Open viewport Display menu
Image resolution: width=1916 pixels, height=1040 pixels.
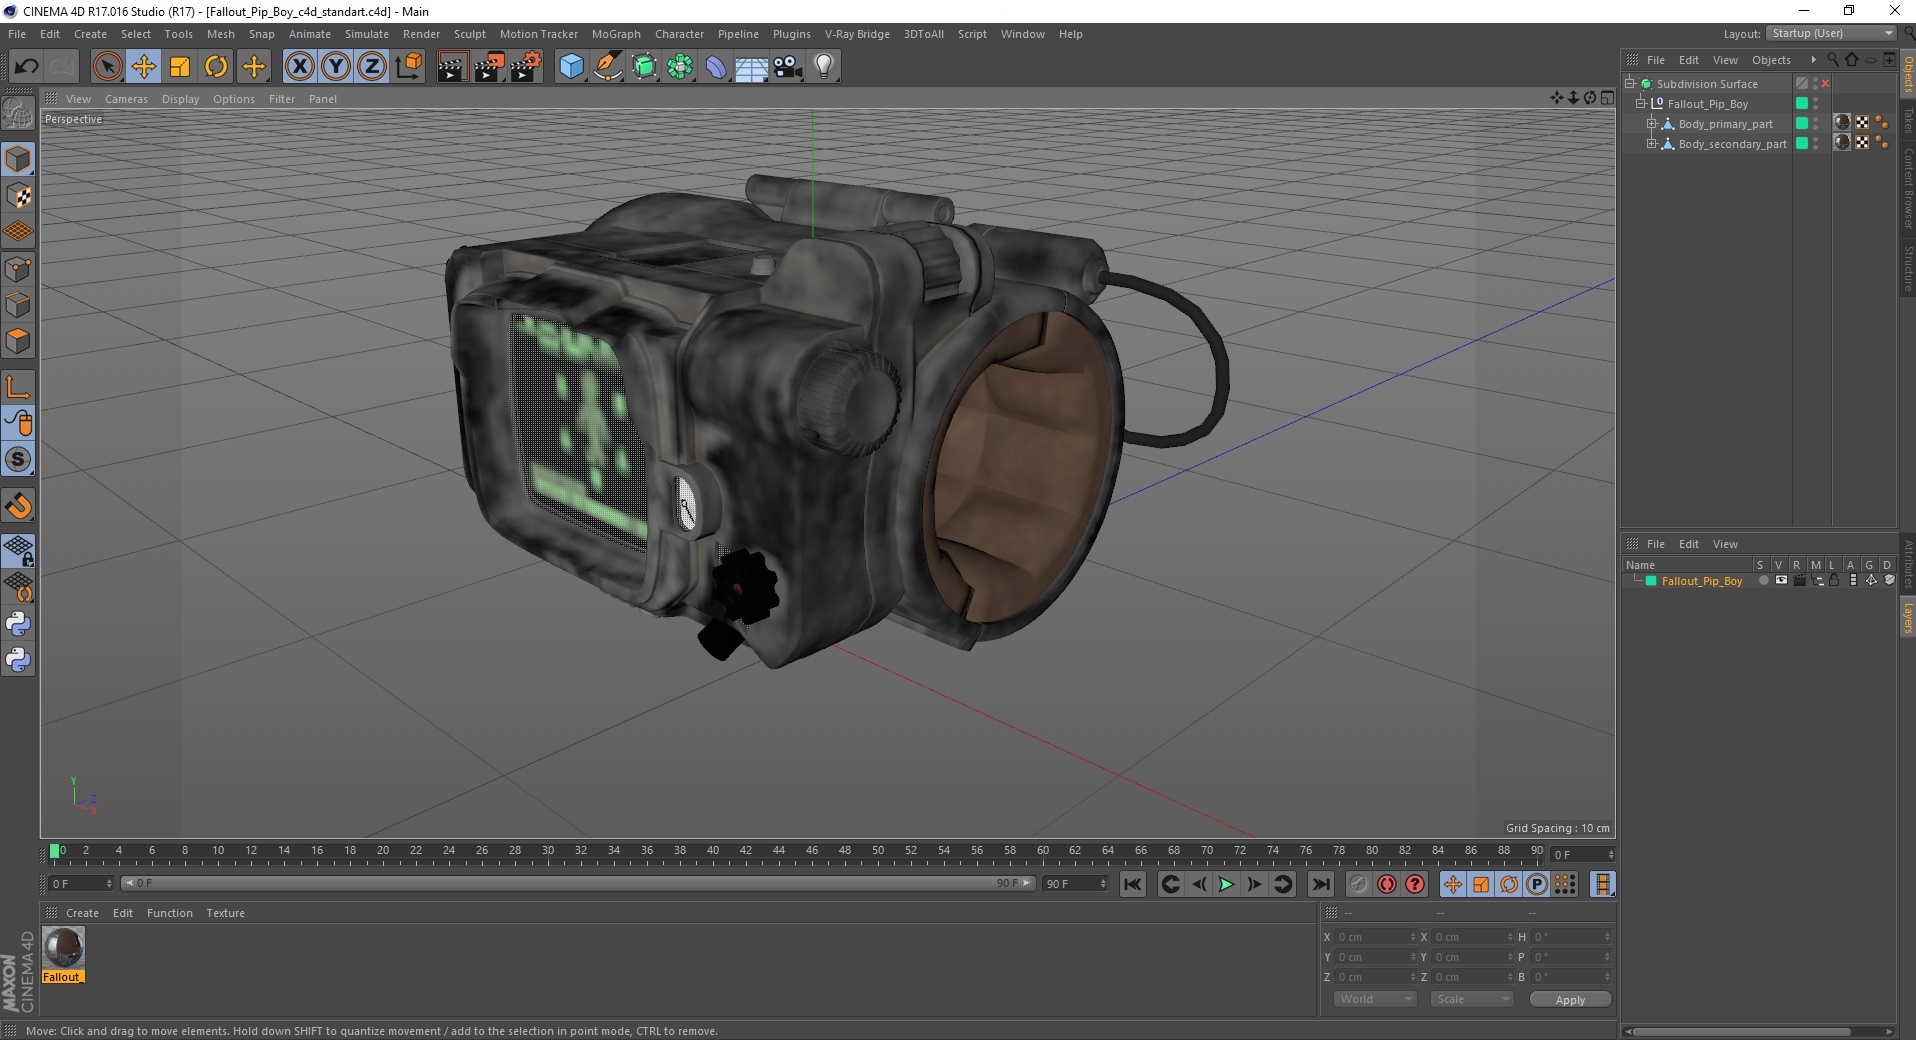pyautogui.click(x=180, y=99)
